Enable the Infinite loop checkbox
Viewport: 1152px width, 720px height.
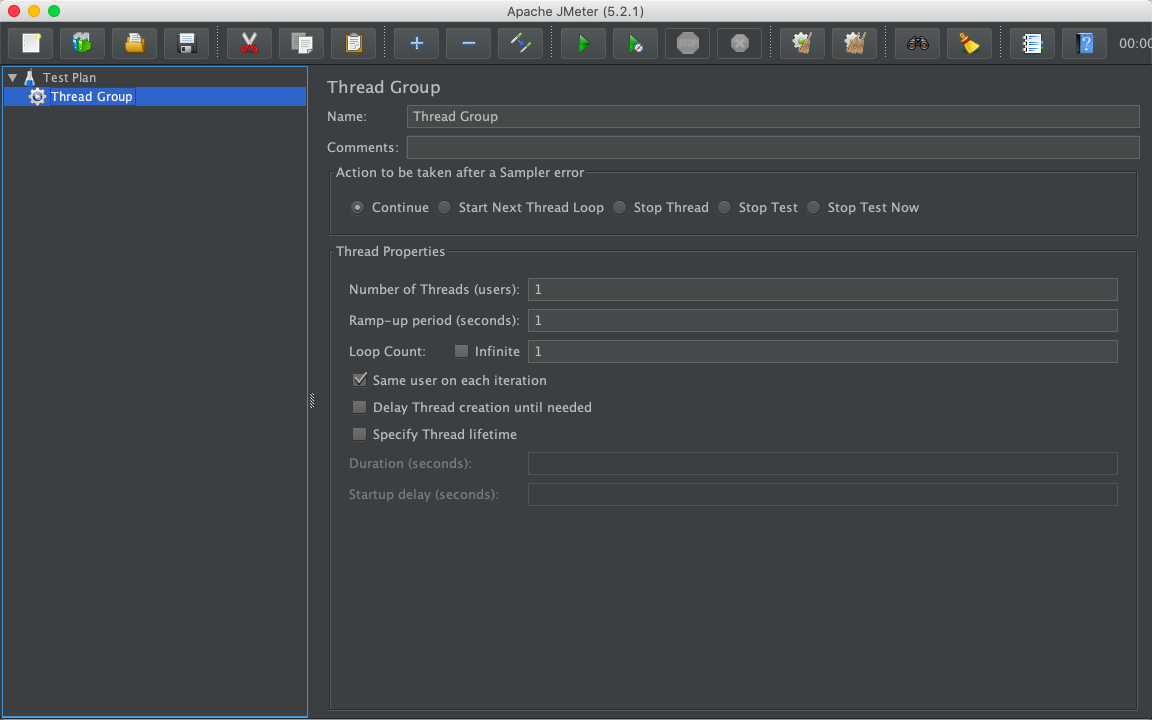click(461, 351)
